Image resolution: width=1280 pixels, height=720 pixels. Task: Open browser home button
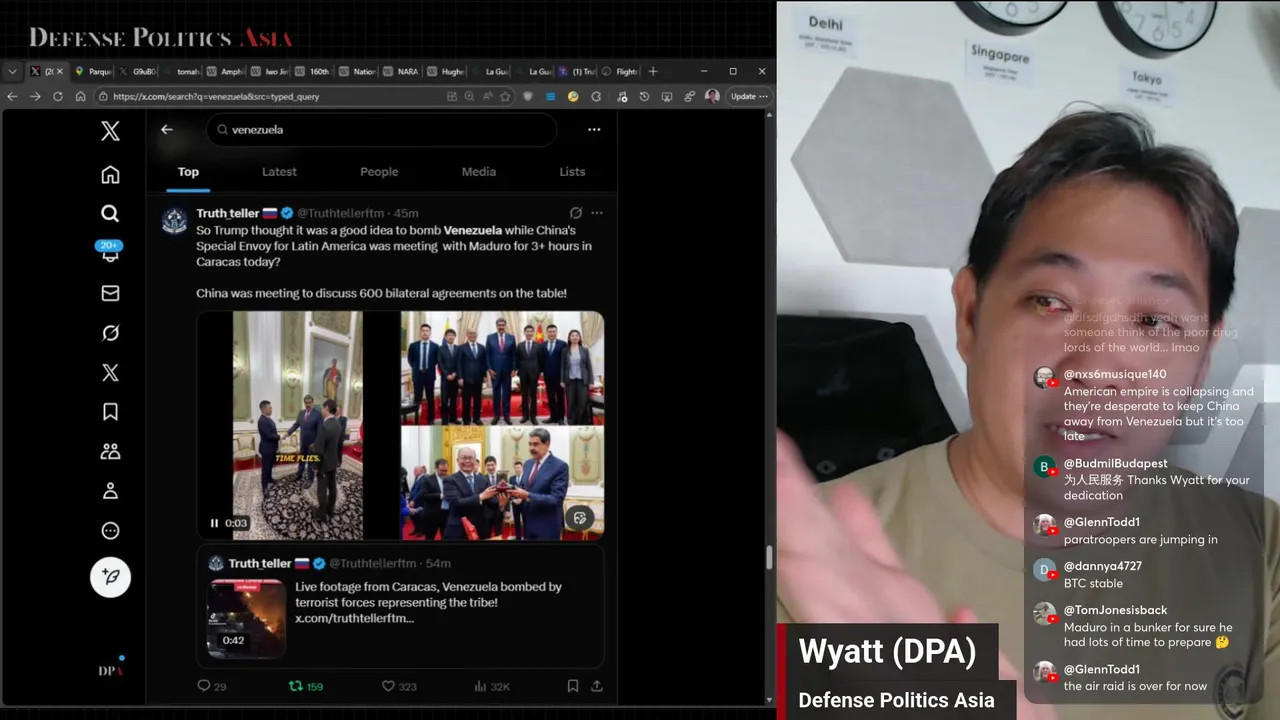(x=81, y=96)
